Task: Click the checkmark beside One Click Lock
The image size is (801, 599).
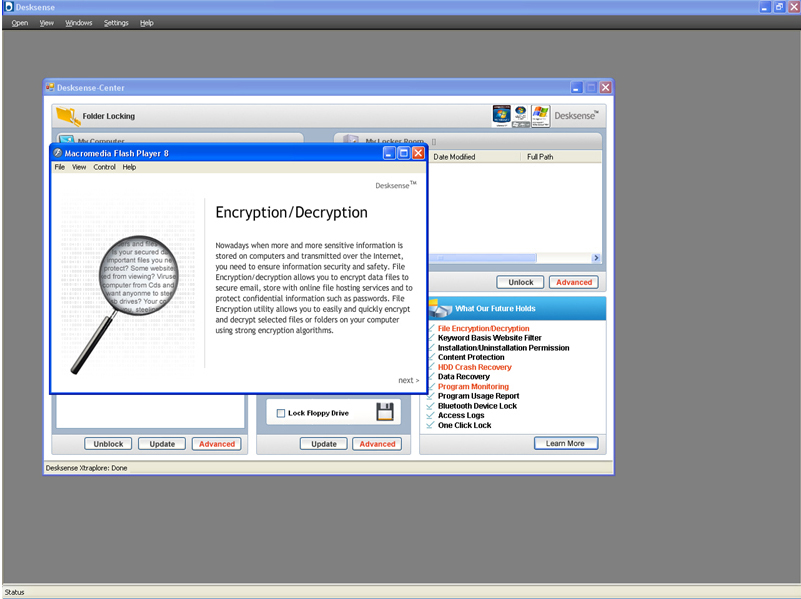Action: tap(430, 425)
